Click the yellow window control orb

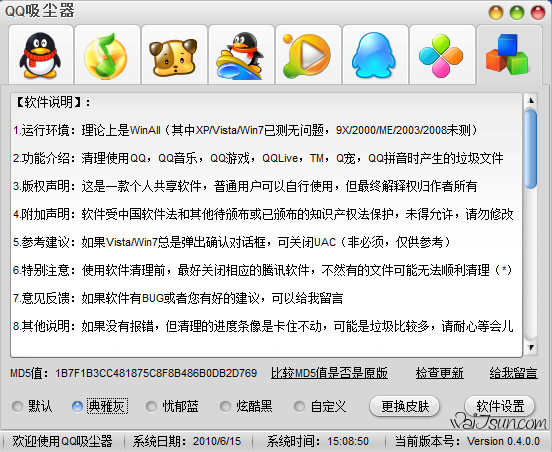(x=496, y=13)
